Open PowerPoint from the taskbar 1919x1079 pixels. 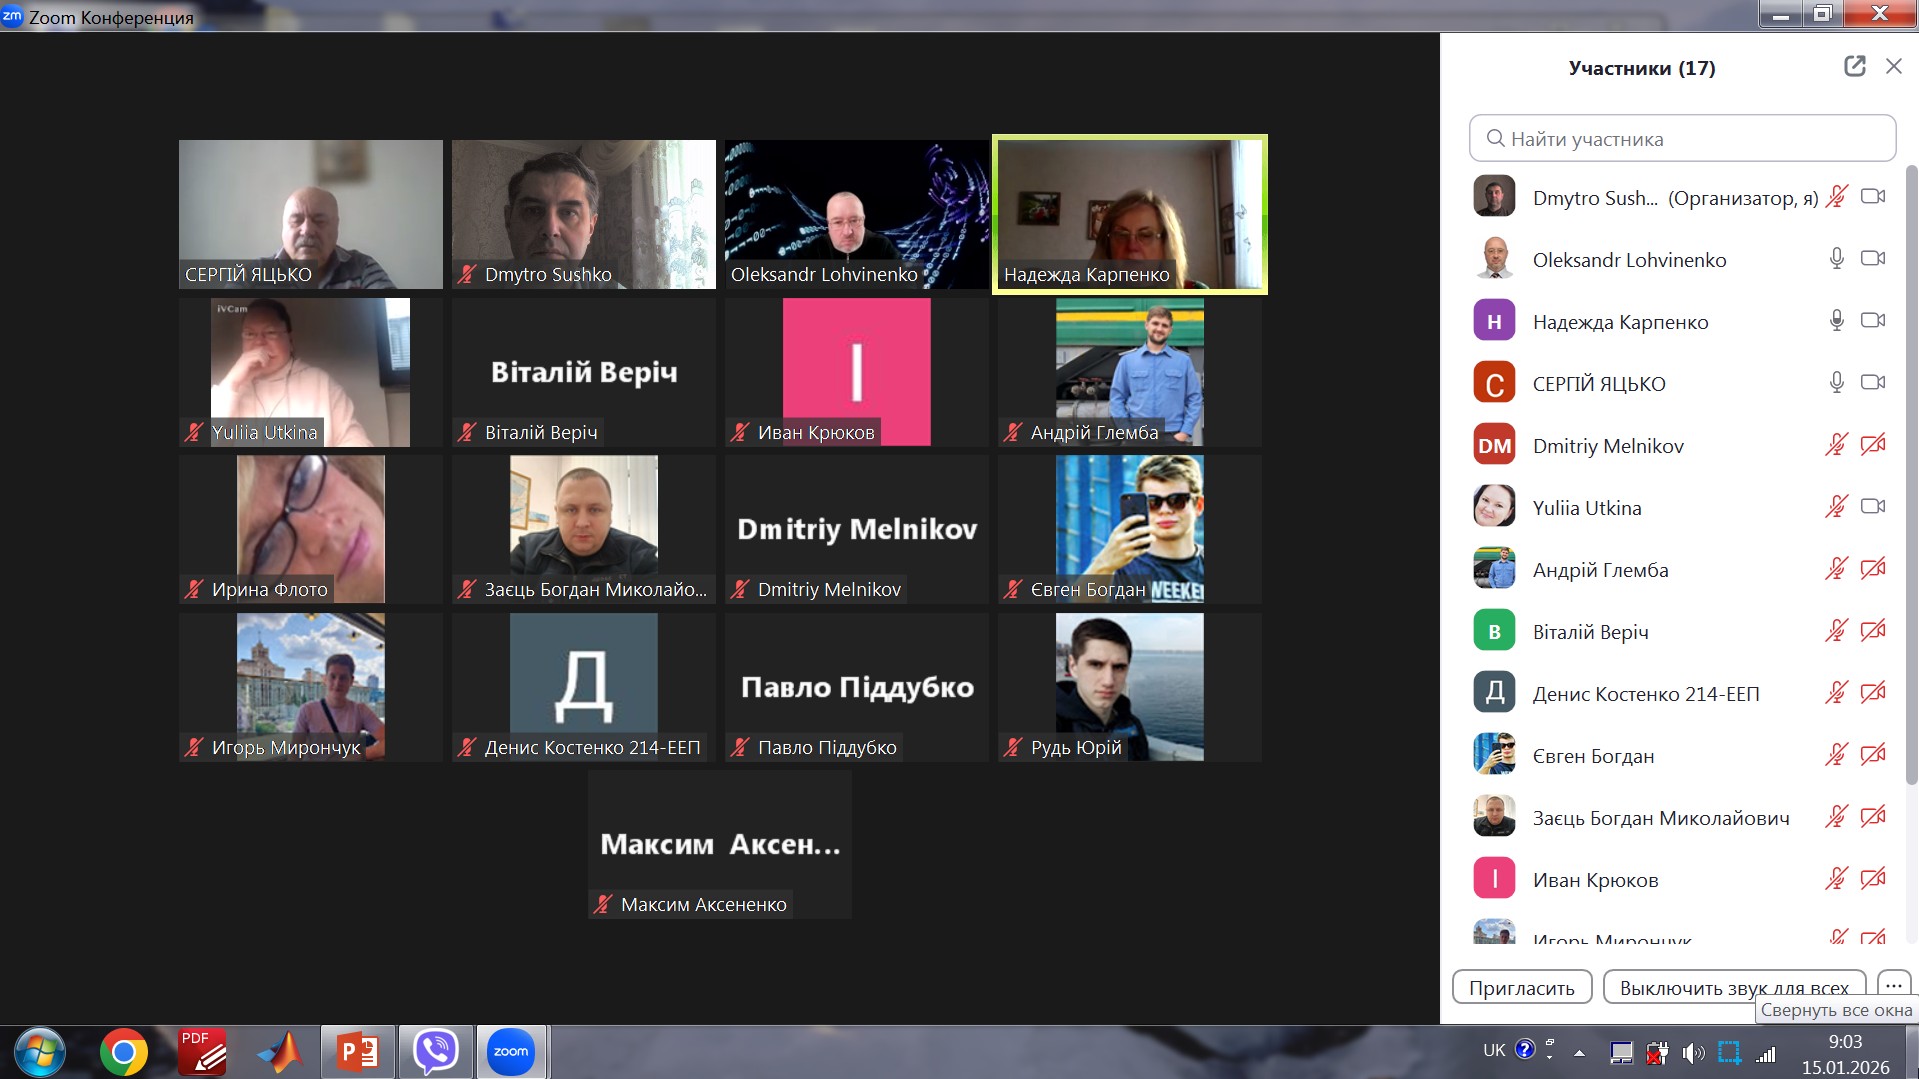pyautogui.click(x=357, y=1052)
